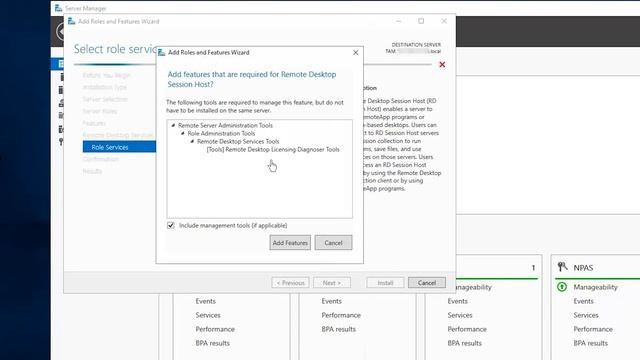The width and height of the screenshot is (640, 360).
Task: Select Role Services wizard step
Action: (x=119, y=147)
